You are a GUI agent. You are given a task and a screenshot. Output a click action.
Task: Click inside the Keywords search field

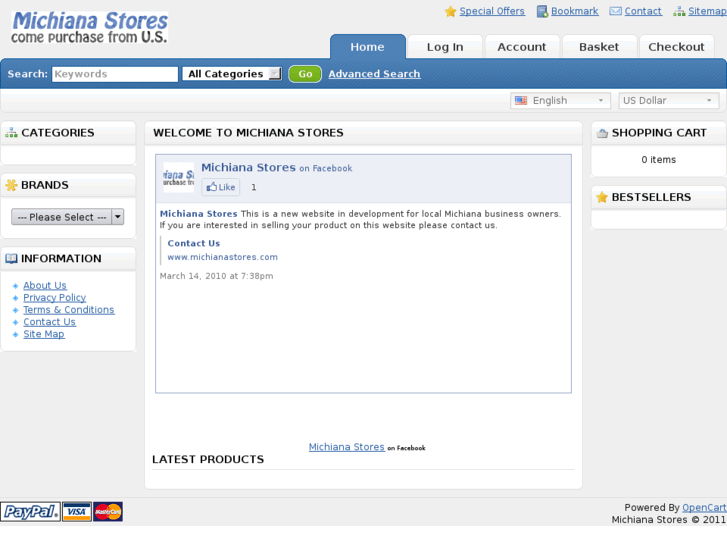coord(115,74)
